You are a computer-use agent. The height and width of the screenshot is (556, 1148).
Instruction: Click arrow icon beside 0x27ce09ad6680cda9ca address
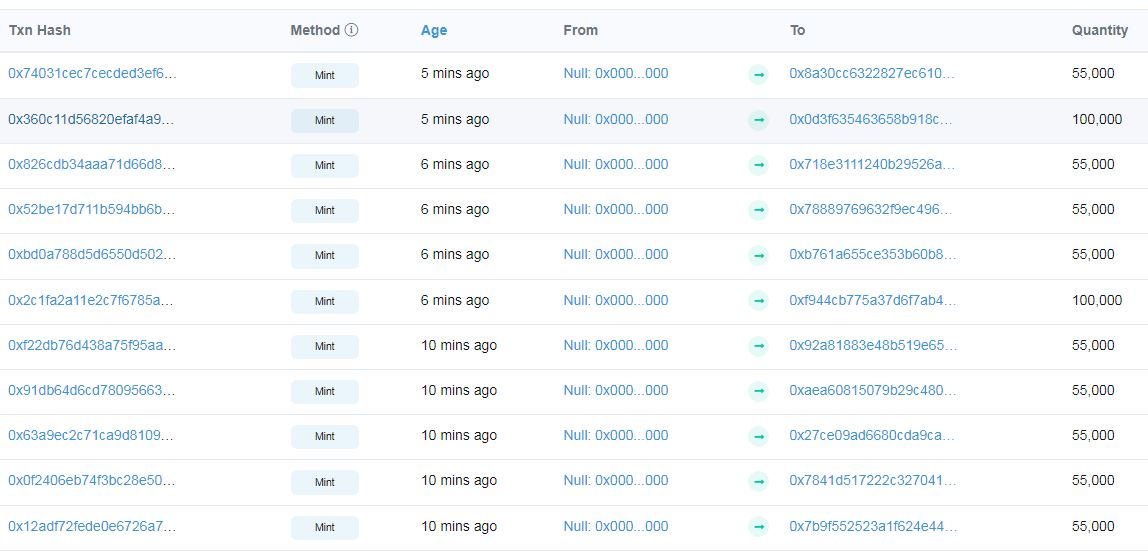click(758, 436)
